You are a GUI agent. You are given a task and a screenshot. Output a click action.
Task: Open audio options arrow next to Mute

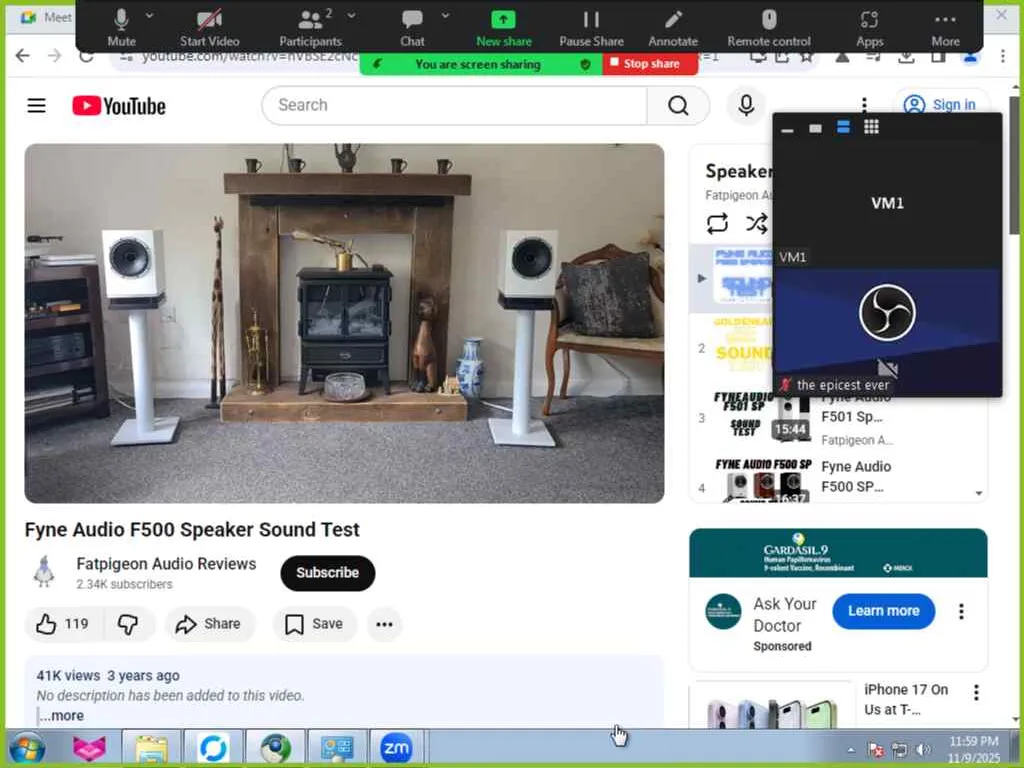(150, 15)
